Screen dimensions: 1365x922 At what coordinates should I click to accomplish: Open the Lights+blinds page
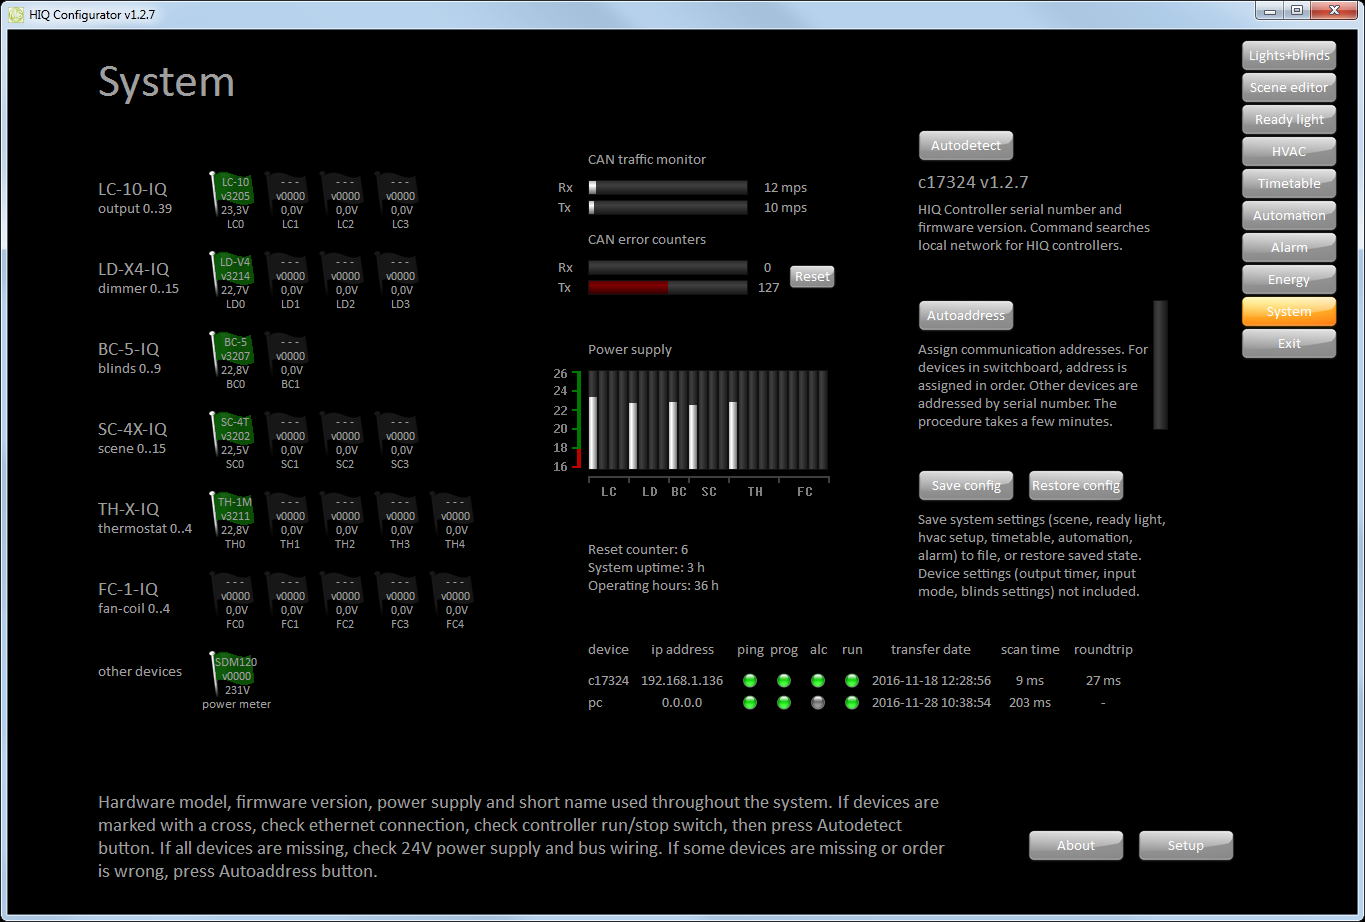1289,56
